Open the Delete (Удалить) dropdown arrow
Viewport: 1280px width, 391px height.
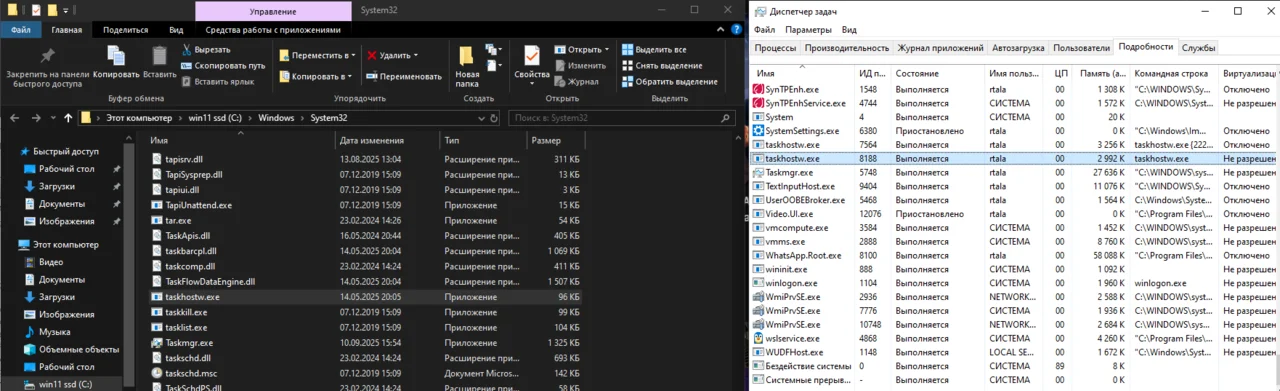point(415,55)
